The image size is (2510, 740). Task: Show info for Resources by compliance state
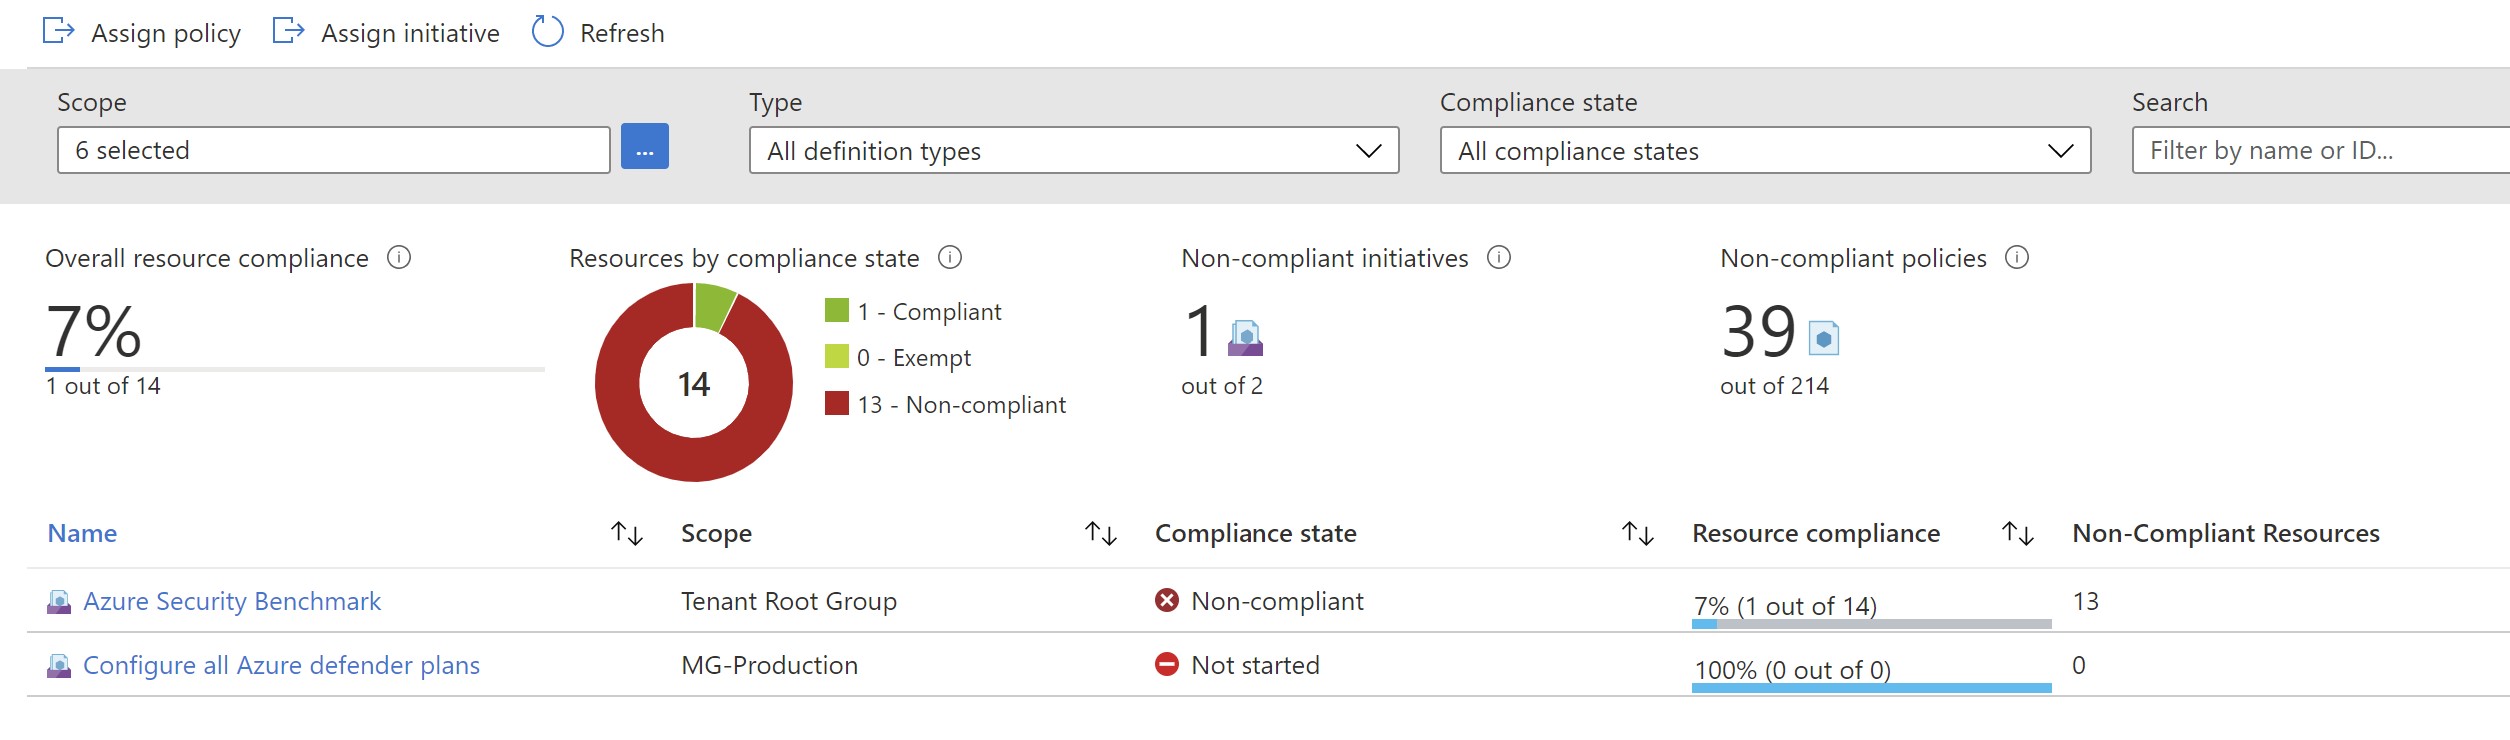pos(950,258)
